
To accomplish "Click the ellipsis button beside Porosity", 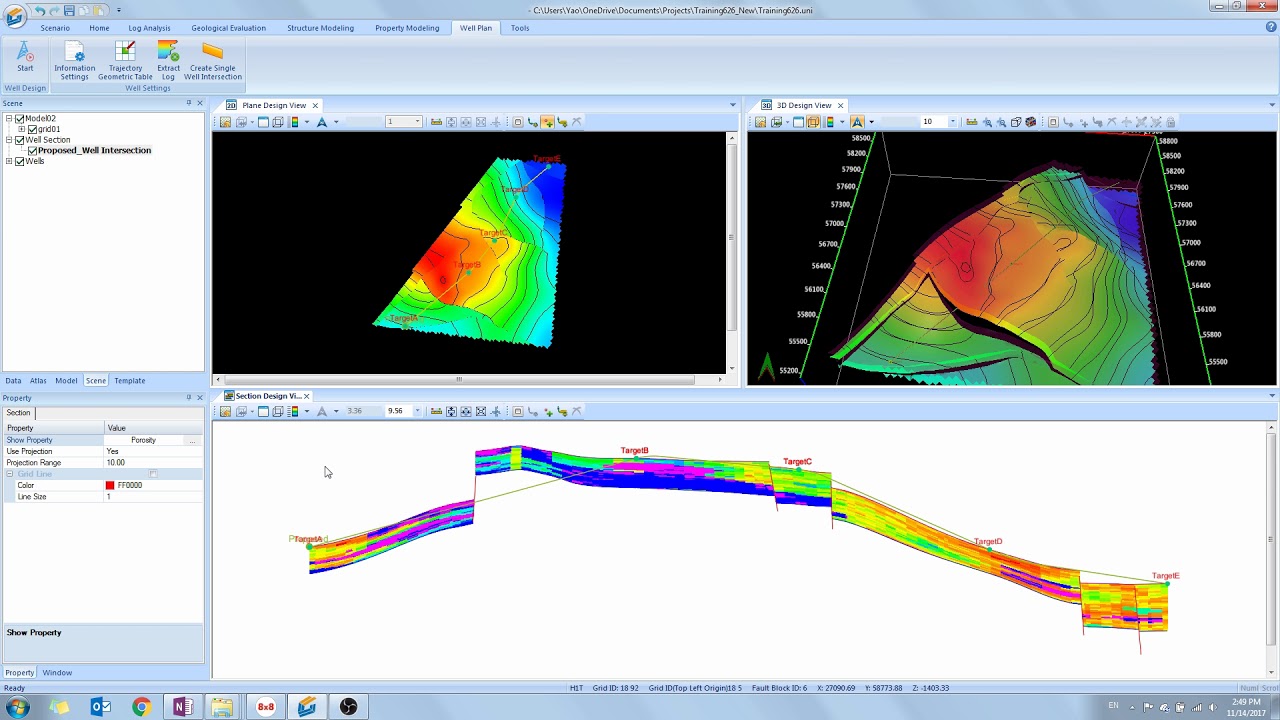I will tap(192, 440).
